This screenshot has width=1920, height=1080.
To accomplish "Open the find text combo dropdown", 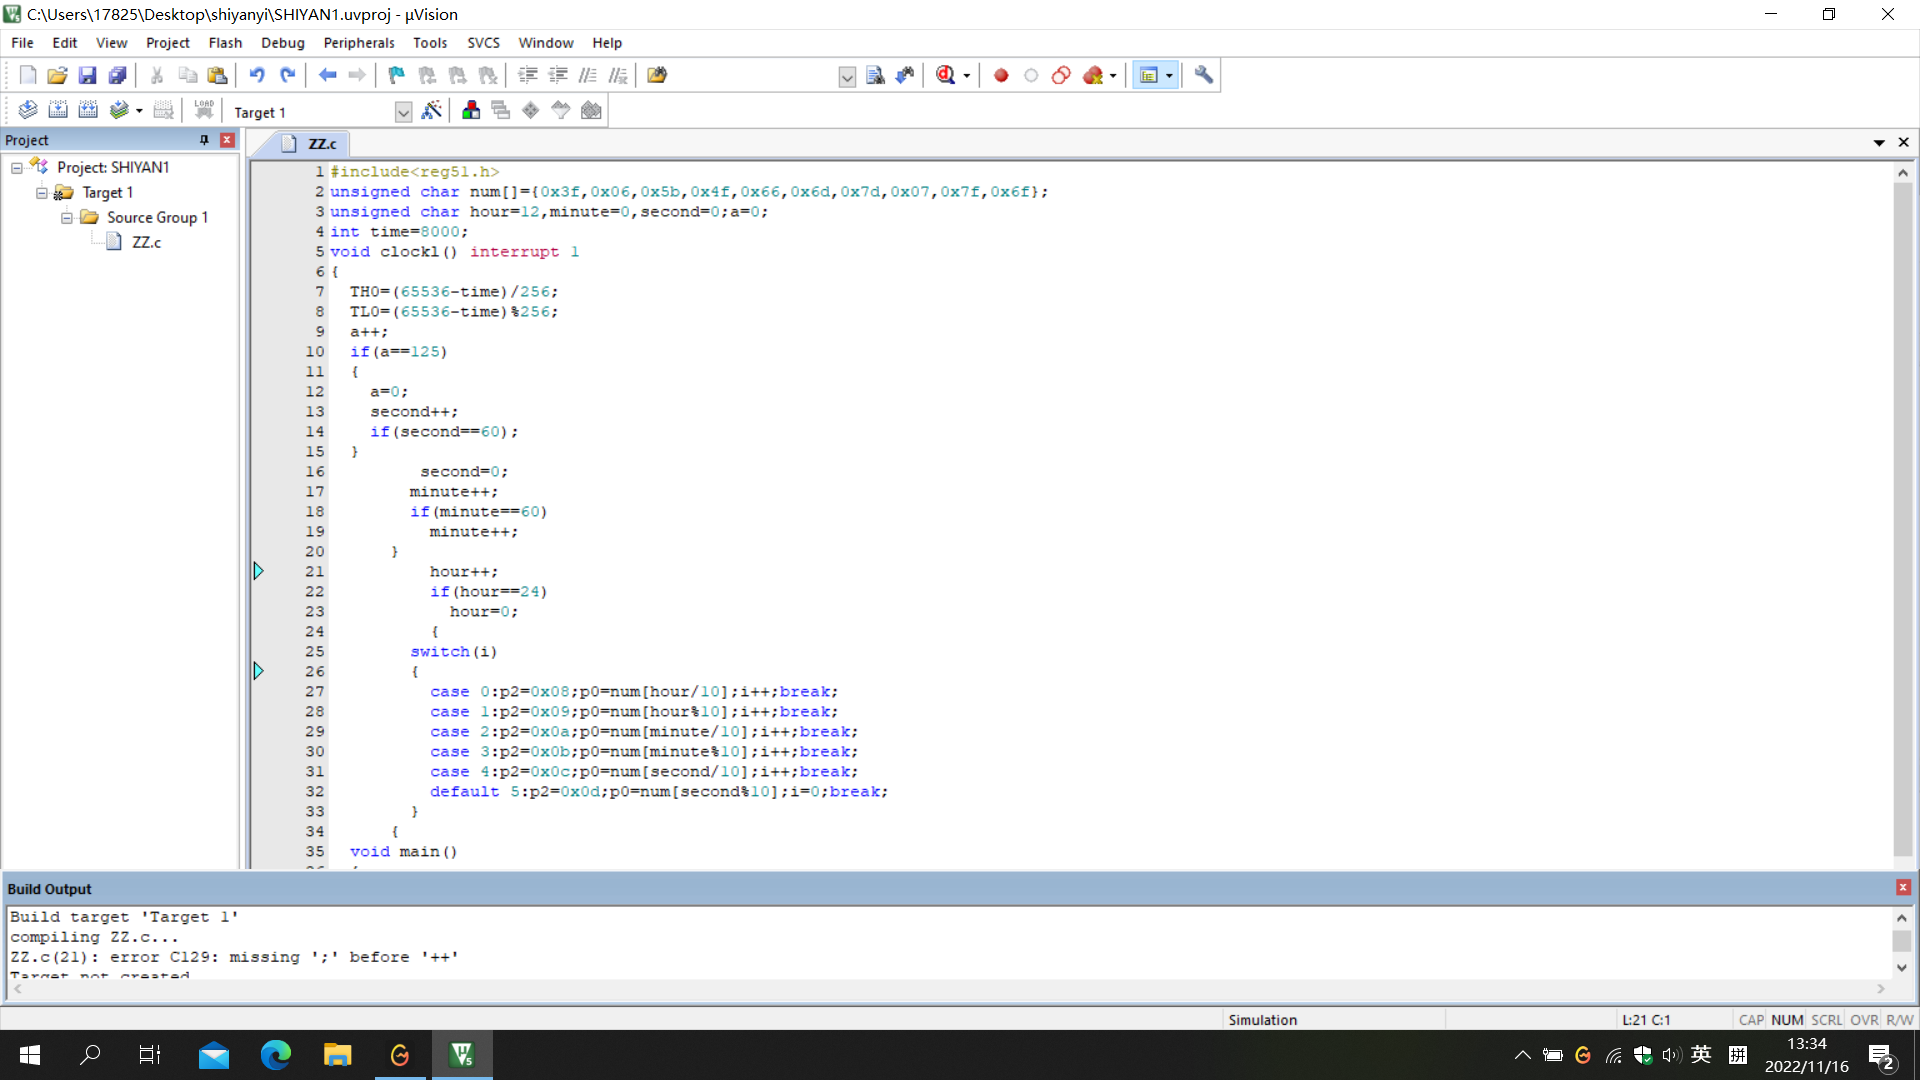I will (847, 77).
